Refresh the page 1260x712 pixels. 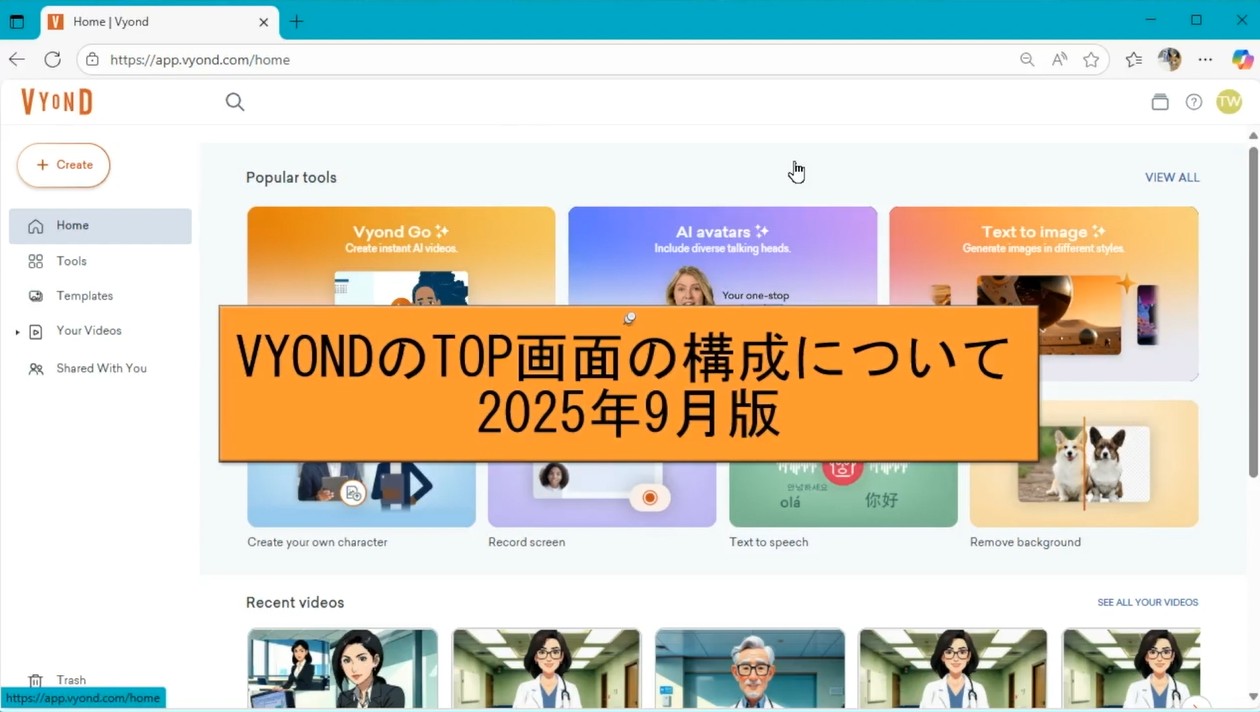coord(53,60)
